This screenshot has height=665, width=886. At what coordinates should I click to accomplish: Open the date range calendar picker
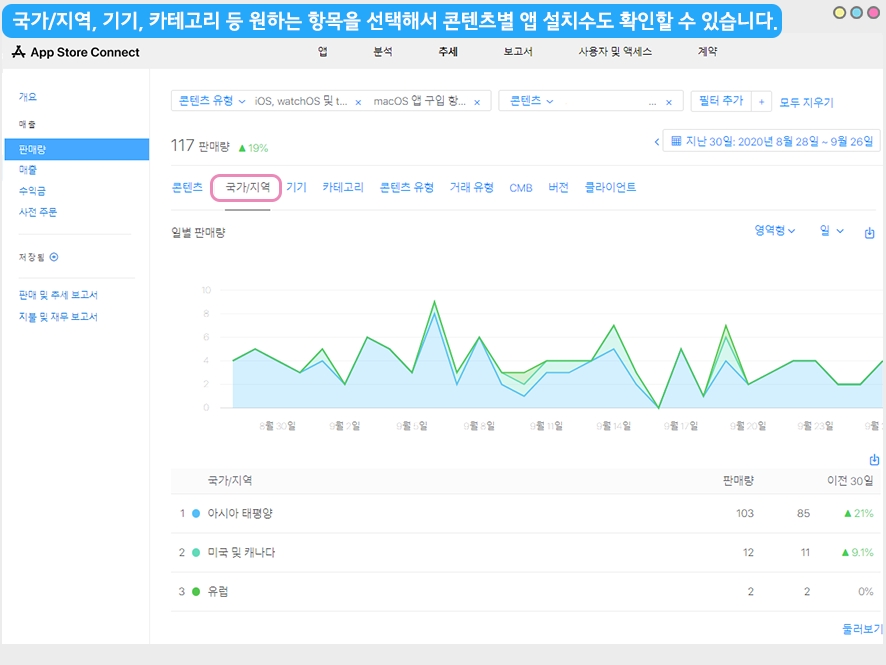tap(676, 142)
